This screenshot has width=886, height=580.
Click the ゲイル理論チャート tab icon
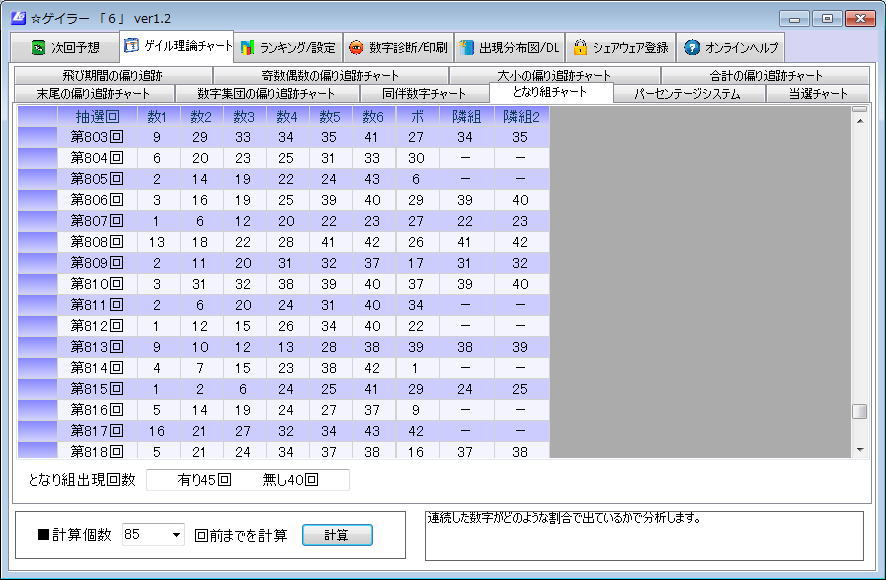coord(131,46)
